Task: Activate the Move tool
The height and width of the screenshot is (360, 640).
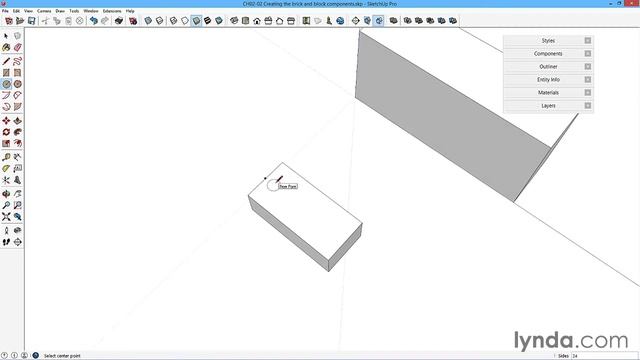Action: pyautogui.click(x=6, y=121)
